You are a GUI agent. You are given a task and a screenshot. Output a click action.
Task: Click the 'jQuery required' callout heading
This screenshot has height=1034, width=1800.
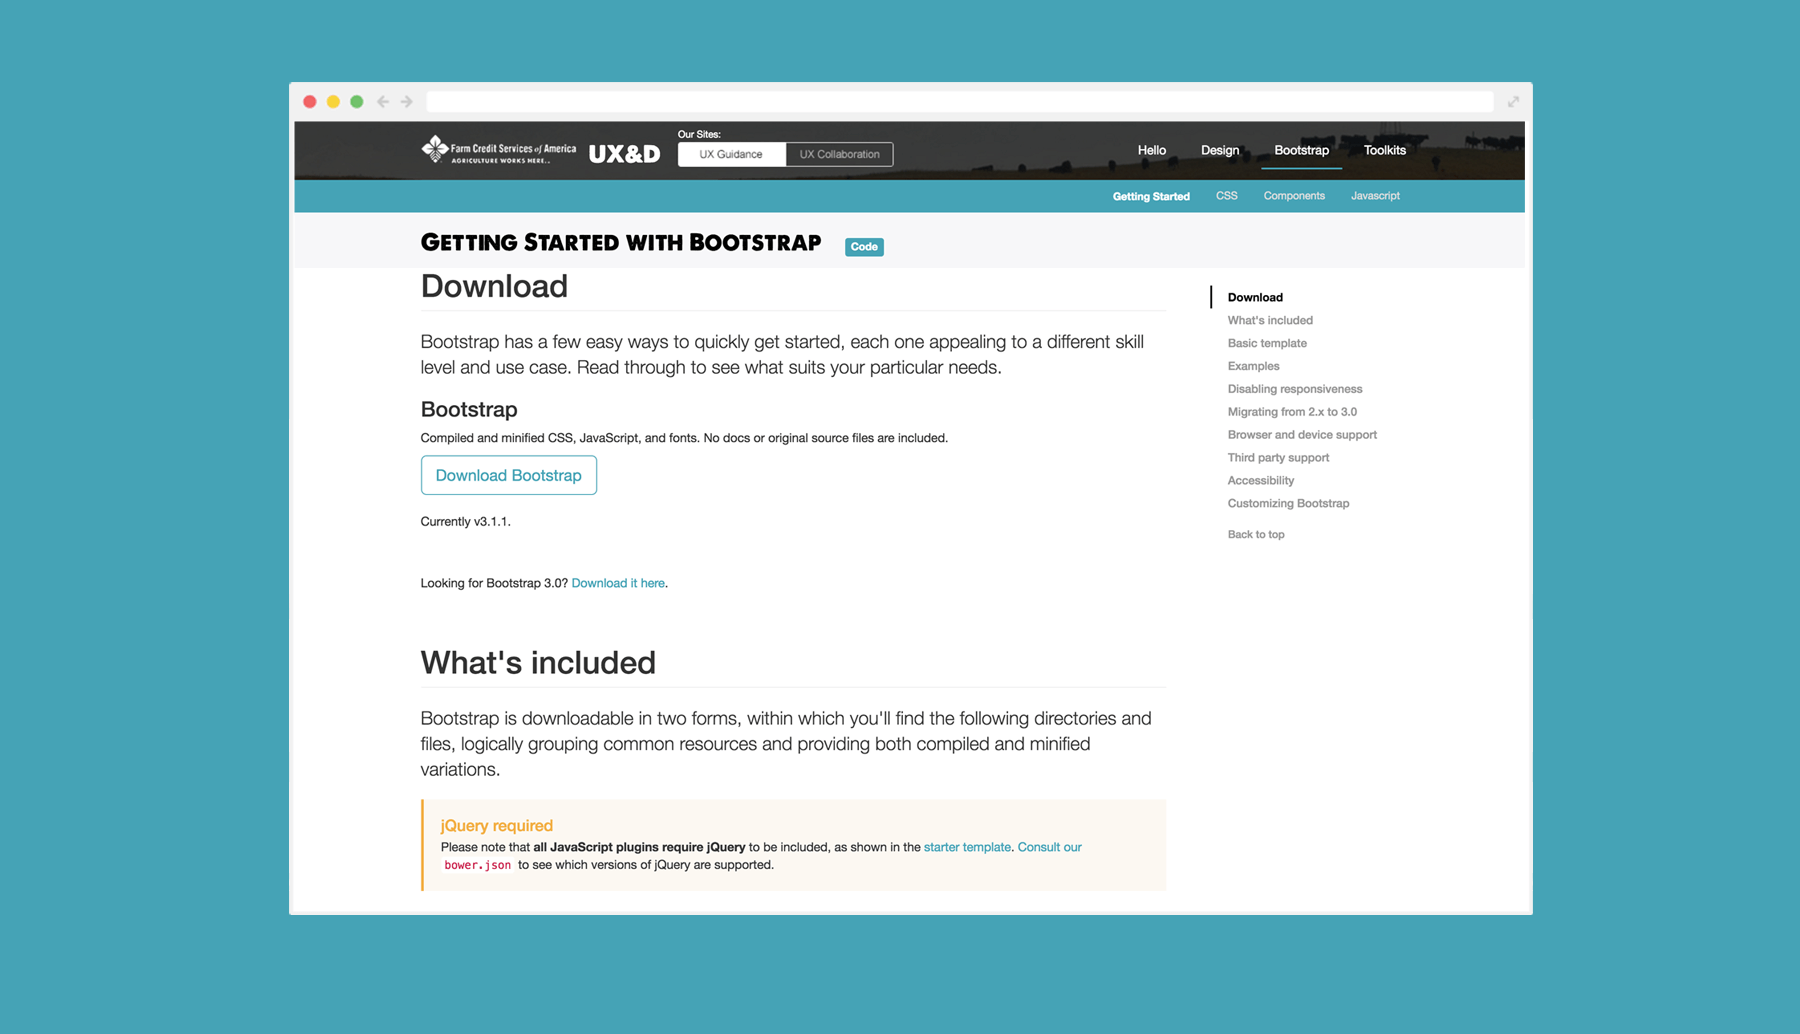497,826
